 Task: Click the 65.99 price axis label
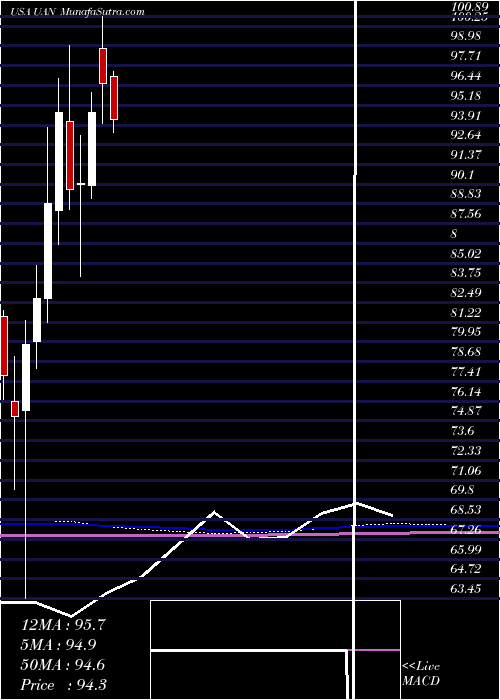click(x=466, y=549)
